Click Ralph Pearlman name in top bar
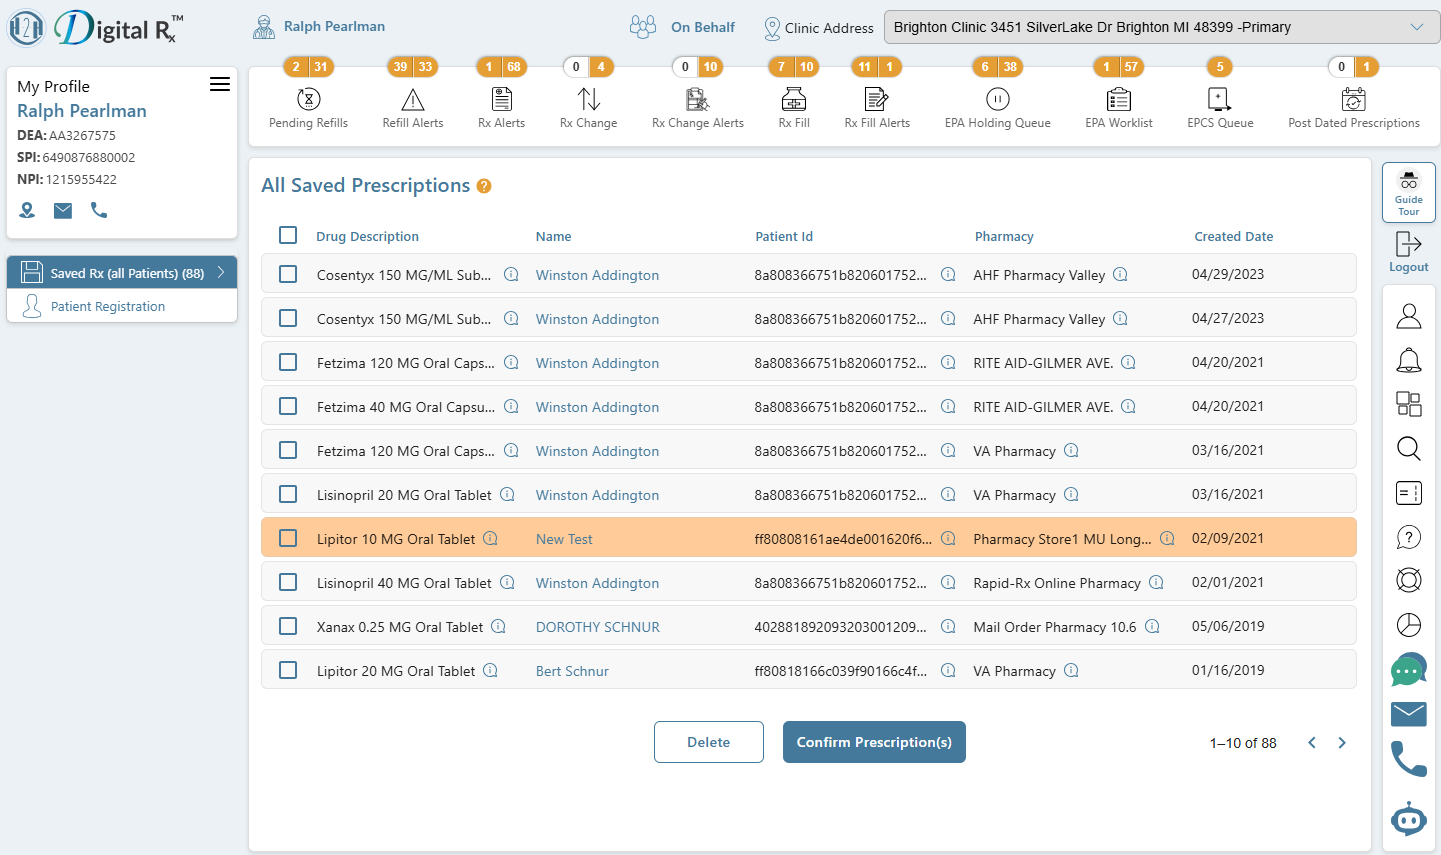 click(x=334, y=26)
